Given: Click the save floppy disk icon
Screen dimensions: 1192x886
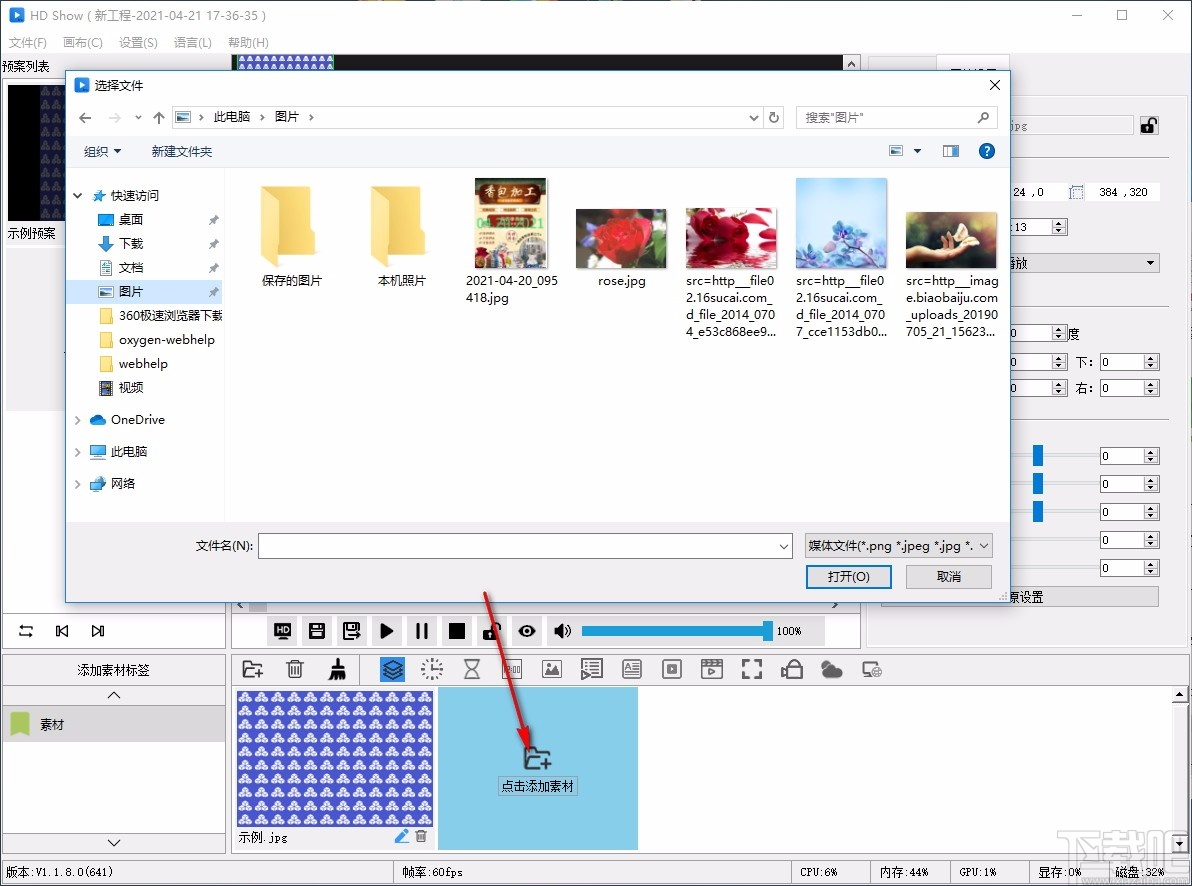Looking at the screenshot, I should point(317,630).
